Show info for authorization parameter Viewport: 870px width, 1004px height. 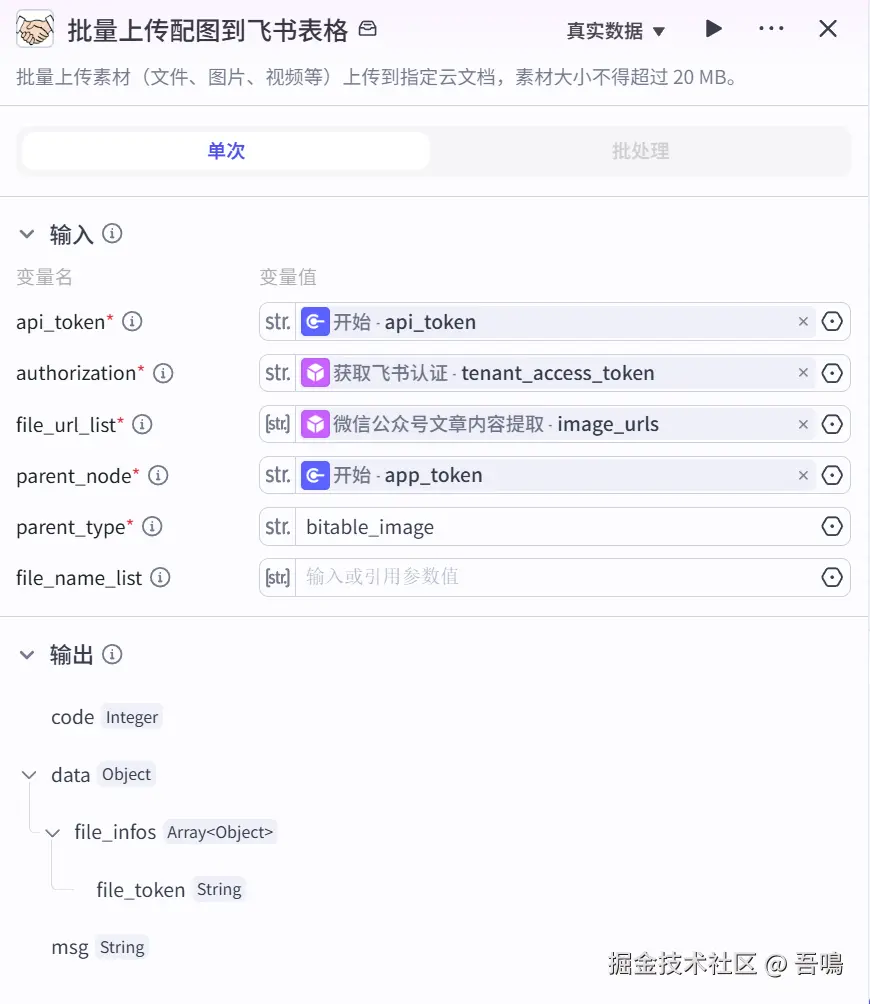pyautogui.click(x=163, y=373)
